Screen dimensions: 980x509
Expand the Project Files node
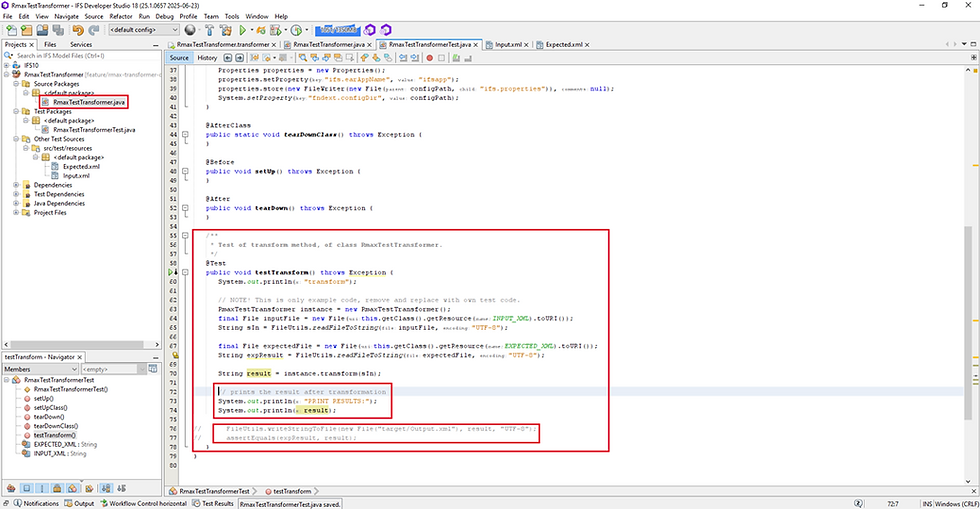(x=16, y=213)
